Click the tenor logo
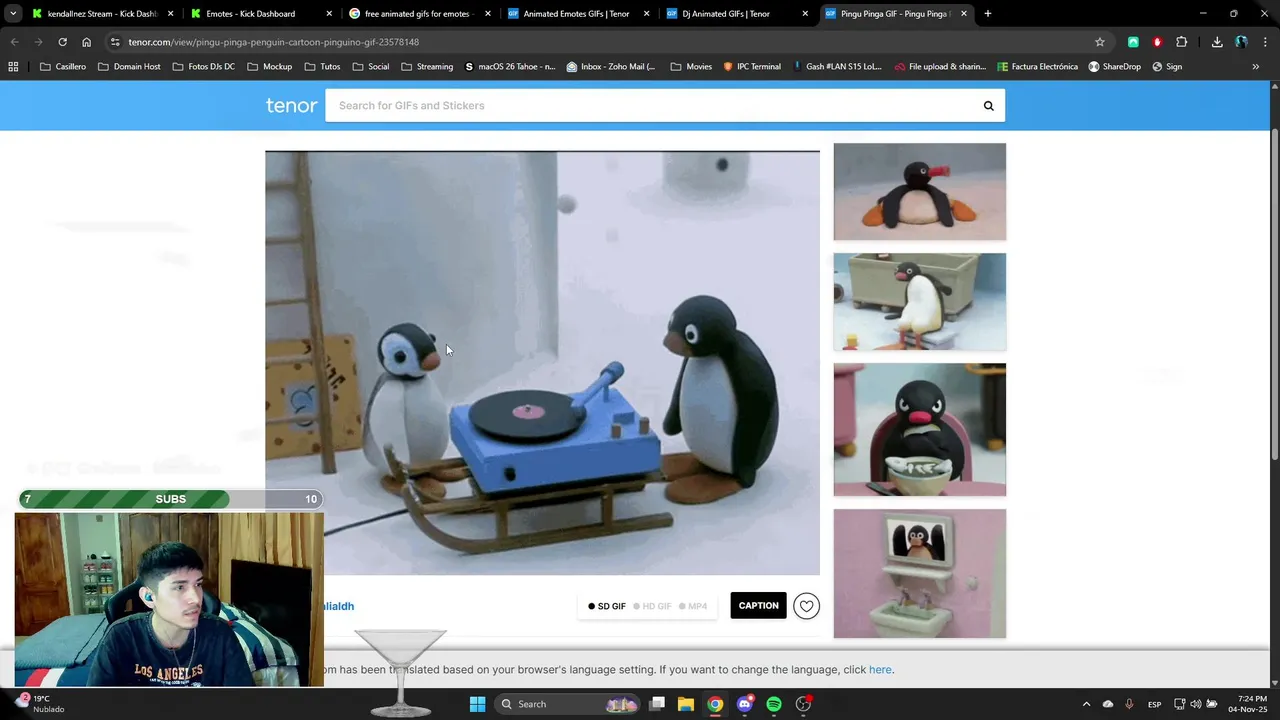This screenshot has width=1280, height=720. (291, 105)
